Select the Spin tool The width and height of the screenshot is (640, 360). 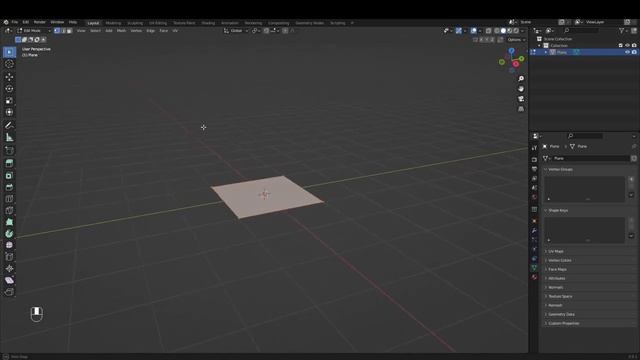tap(9, 233)
